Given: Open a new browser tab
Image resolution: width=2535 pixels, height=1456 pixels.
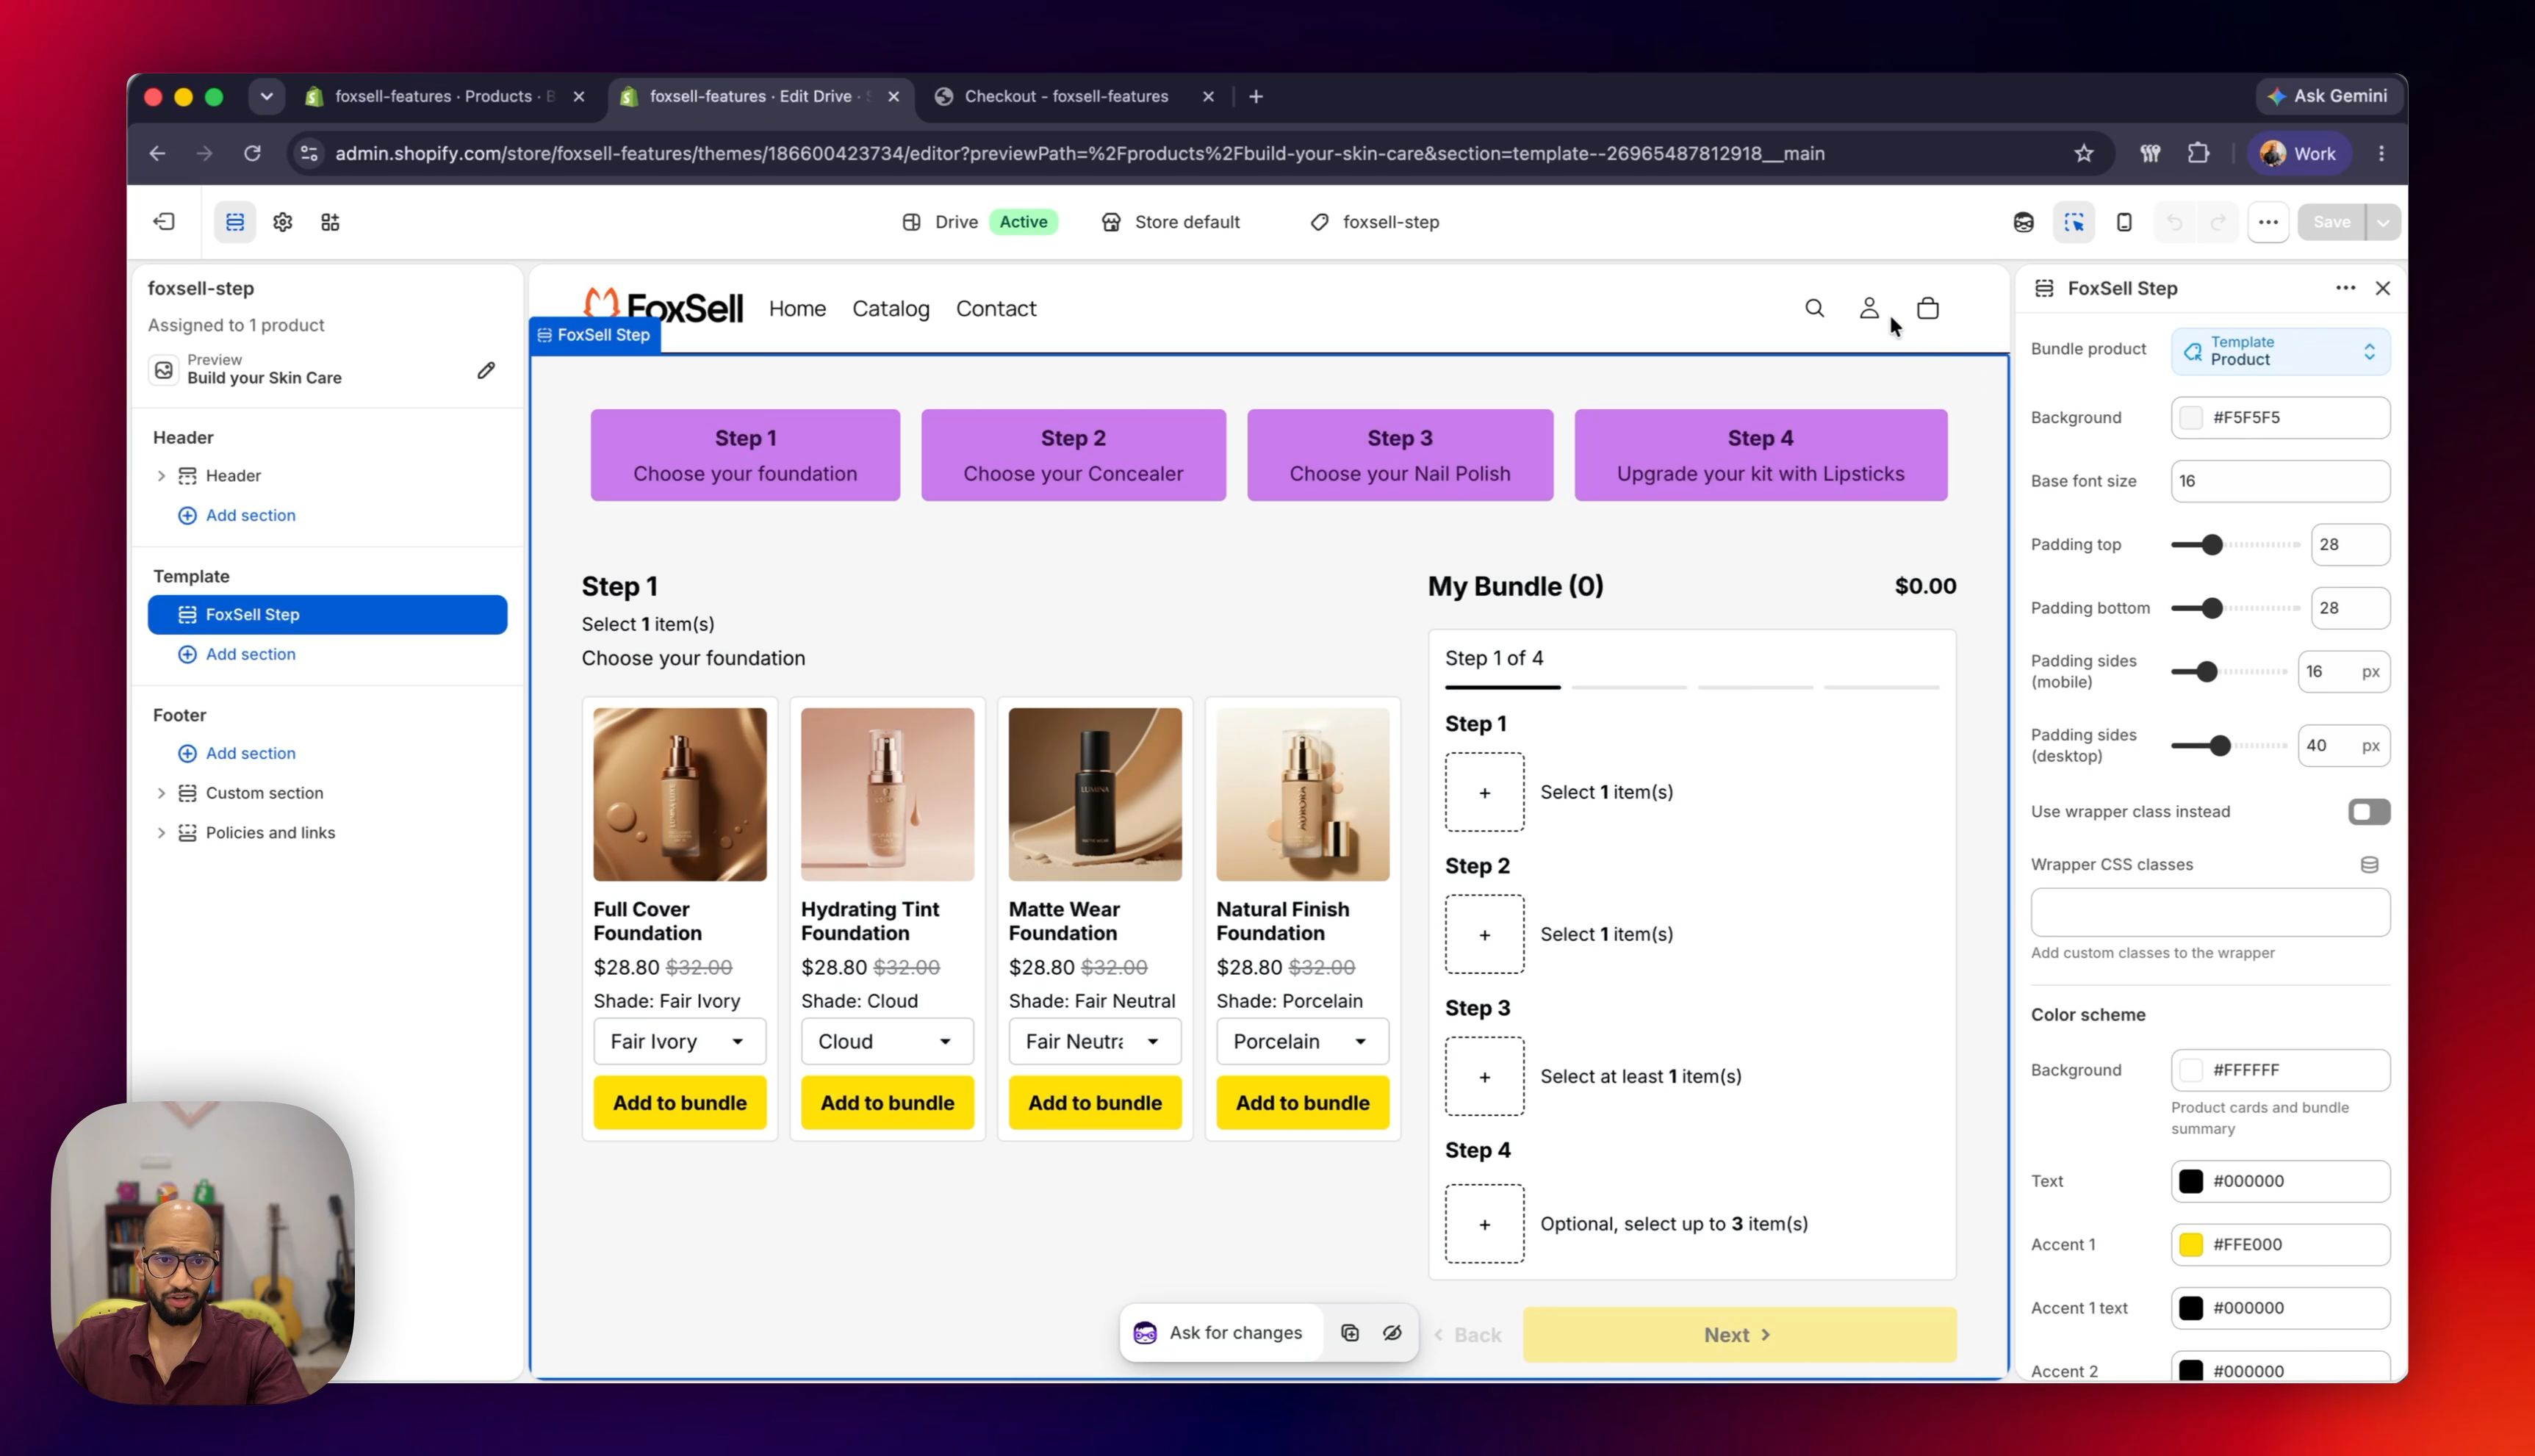Looking at the screenshot, I should click(1256, 96).
